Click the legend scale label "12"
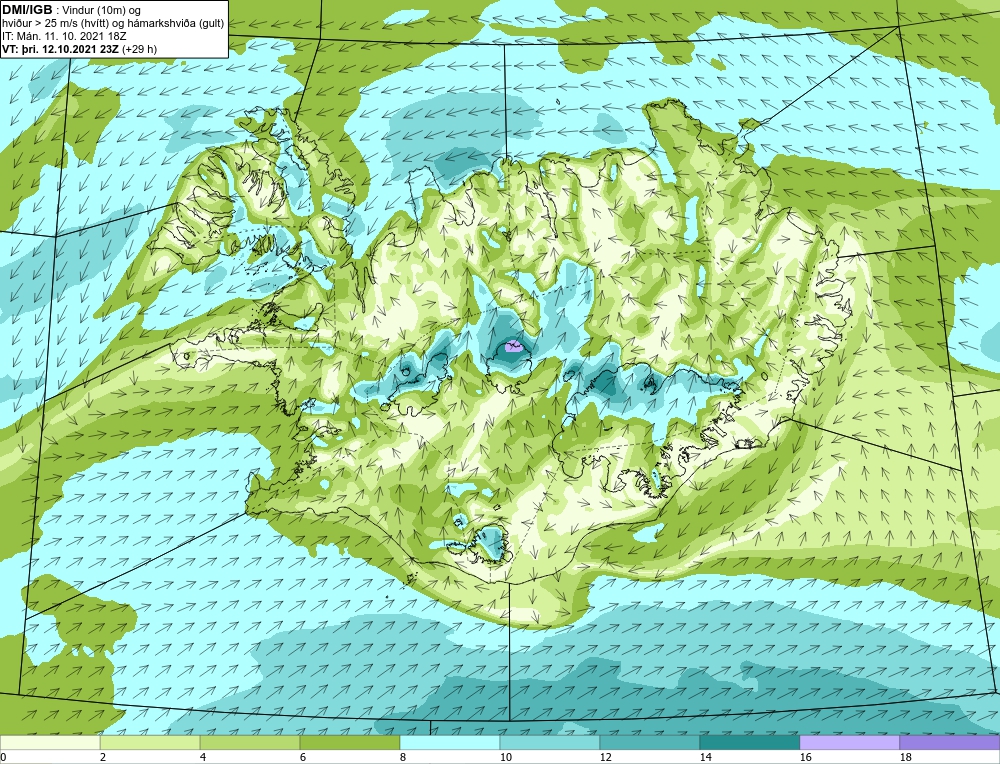Image resolution: width=1000 pixels, height=764 pixels. tap(605, 757)
